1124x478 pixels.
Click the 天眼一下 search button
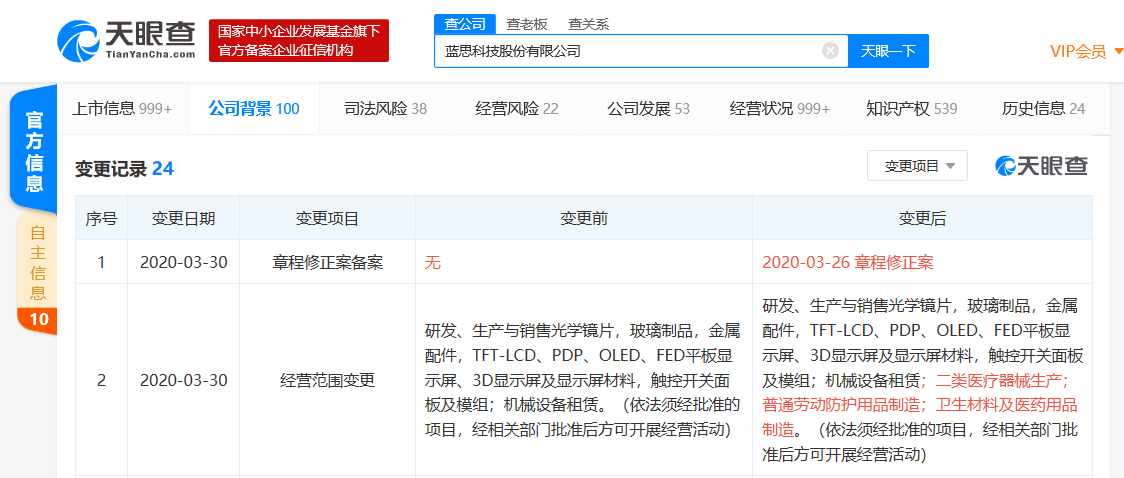click(x=888, y=51)
